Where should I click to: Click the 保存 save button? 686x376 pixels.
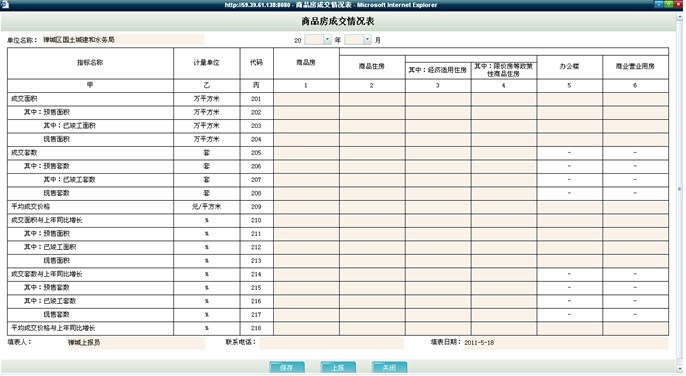pyautogui.click(x=287, y=368)
